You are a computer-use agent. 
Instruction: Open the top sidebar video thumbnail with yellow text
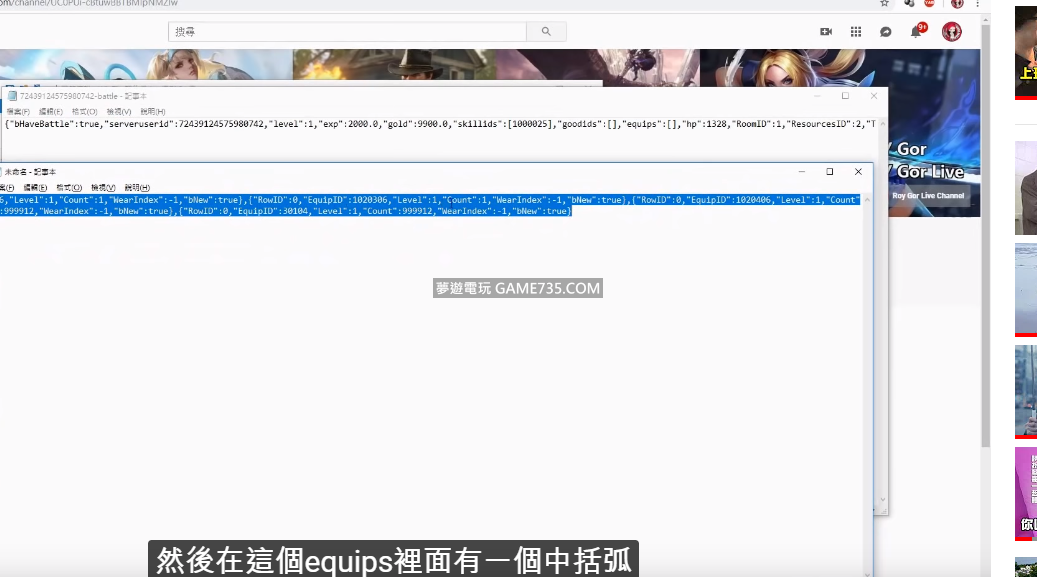click(1026, 53)
